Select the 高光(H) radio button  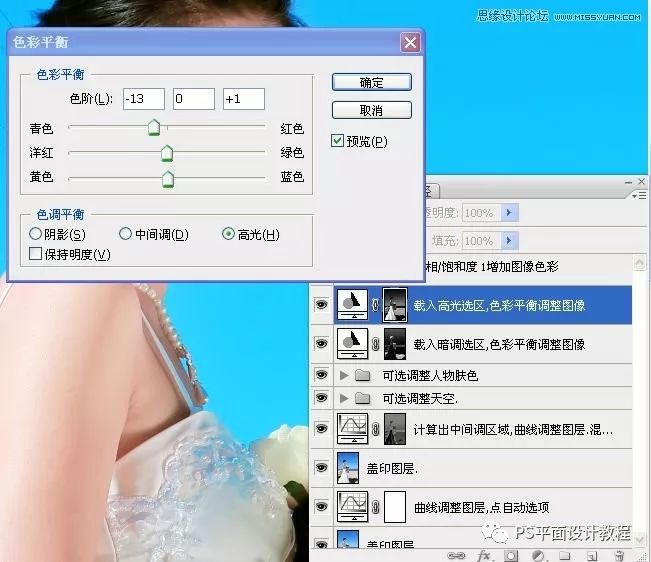(x=228, y=234)
